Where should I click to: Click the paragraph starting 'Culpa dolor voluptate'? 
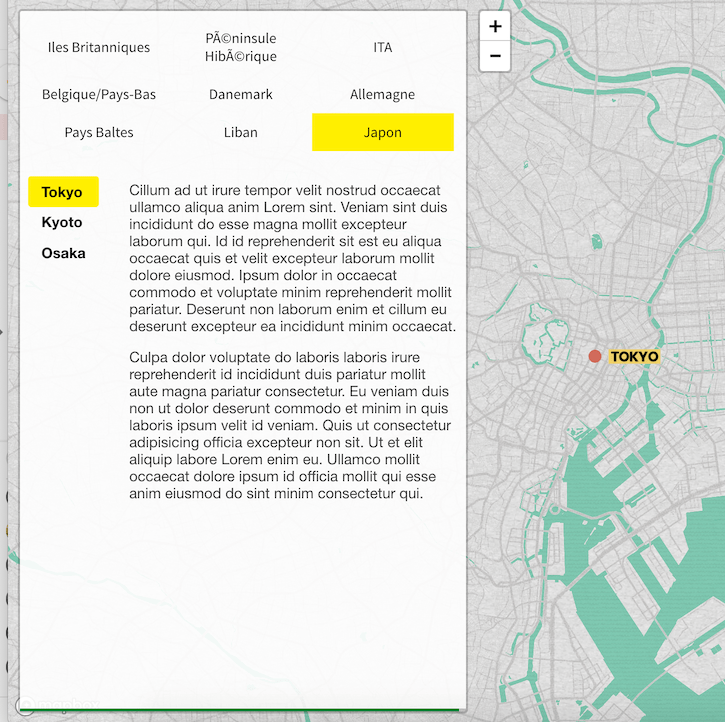pos(290,425)
